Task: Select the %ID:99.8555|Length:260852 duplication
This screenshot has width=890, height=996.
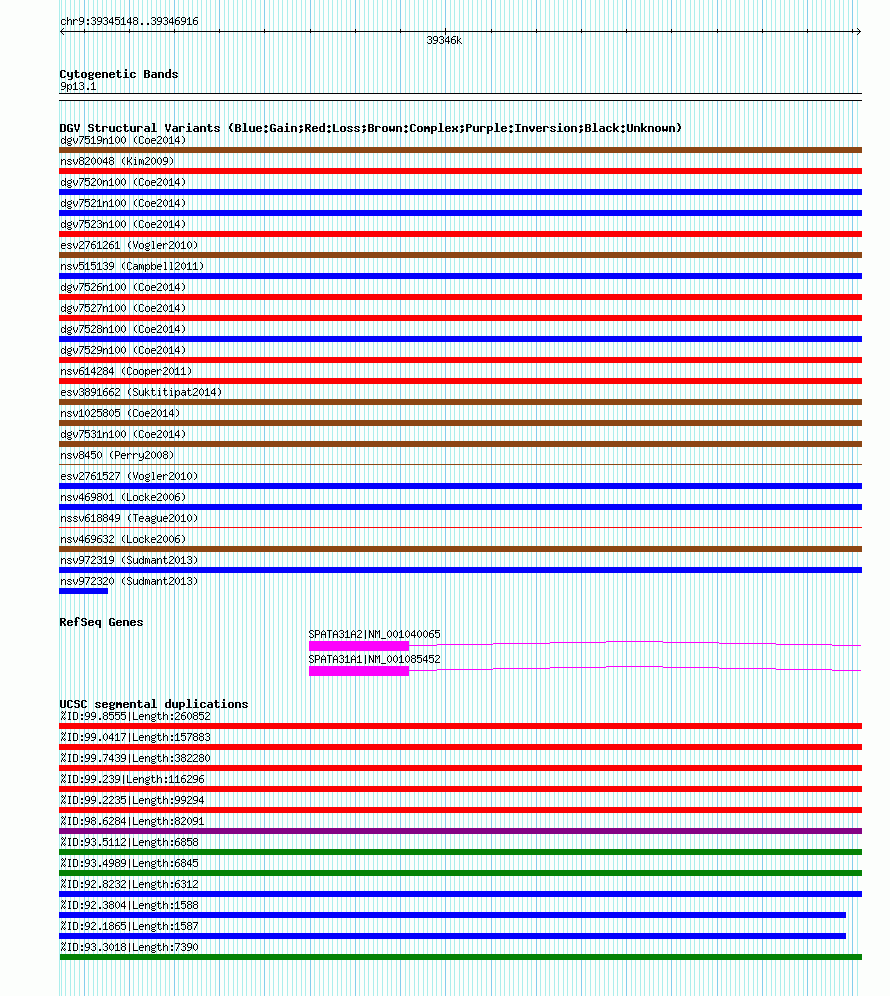Action: [135, 716]
